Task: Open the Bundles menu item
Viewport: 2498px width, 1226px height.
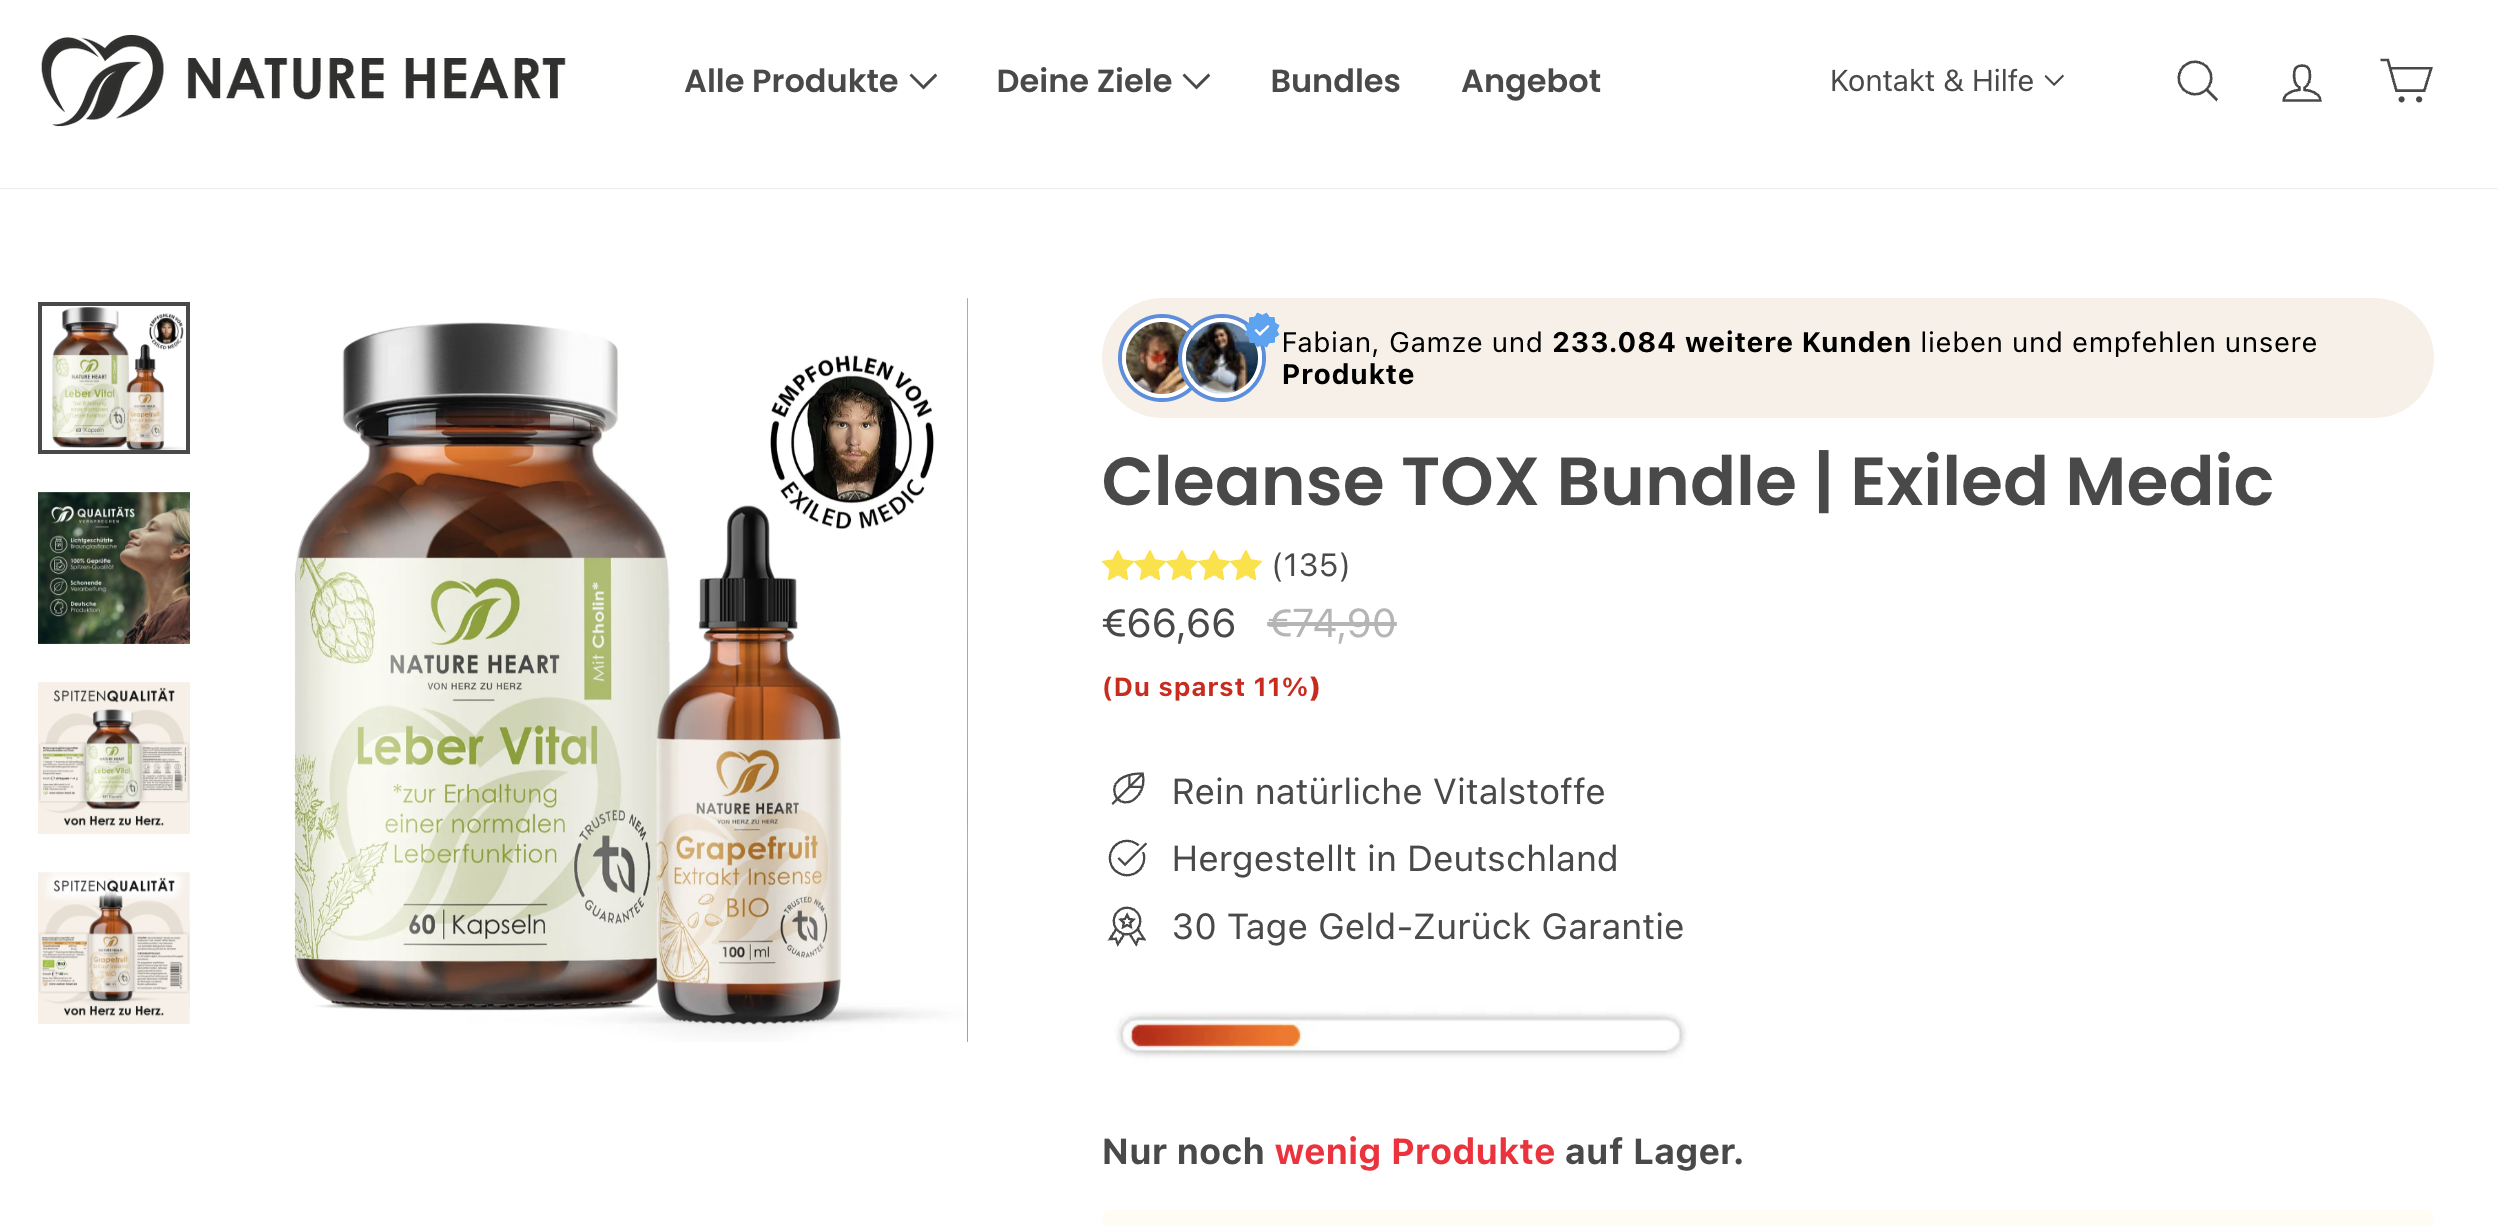Action: pos(1335,81)
